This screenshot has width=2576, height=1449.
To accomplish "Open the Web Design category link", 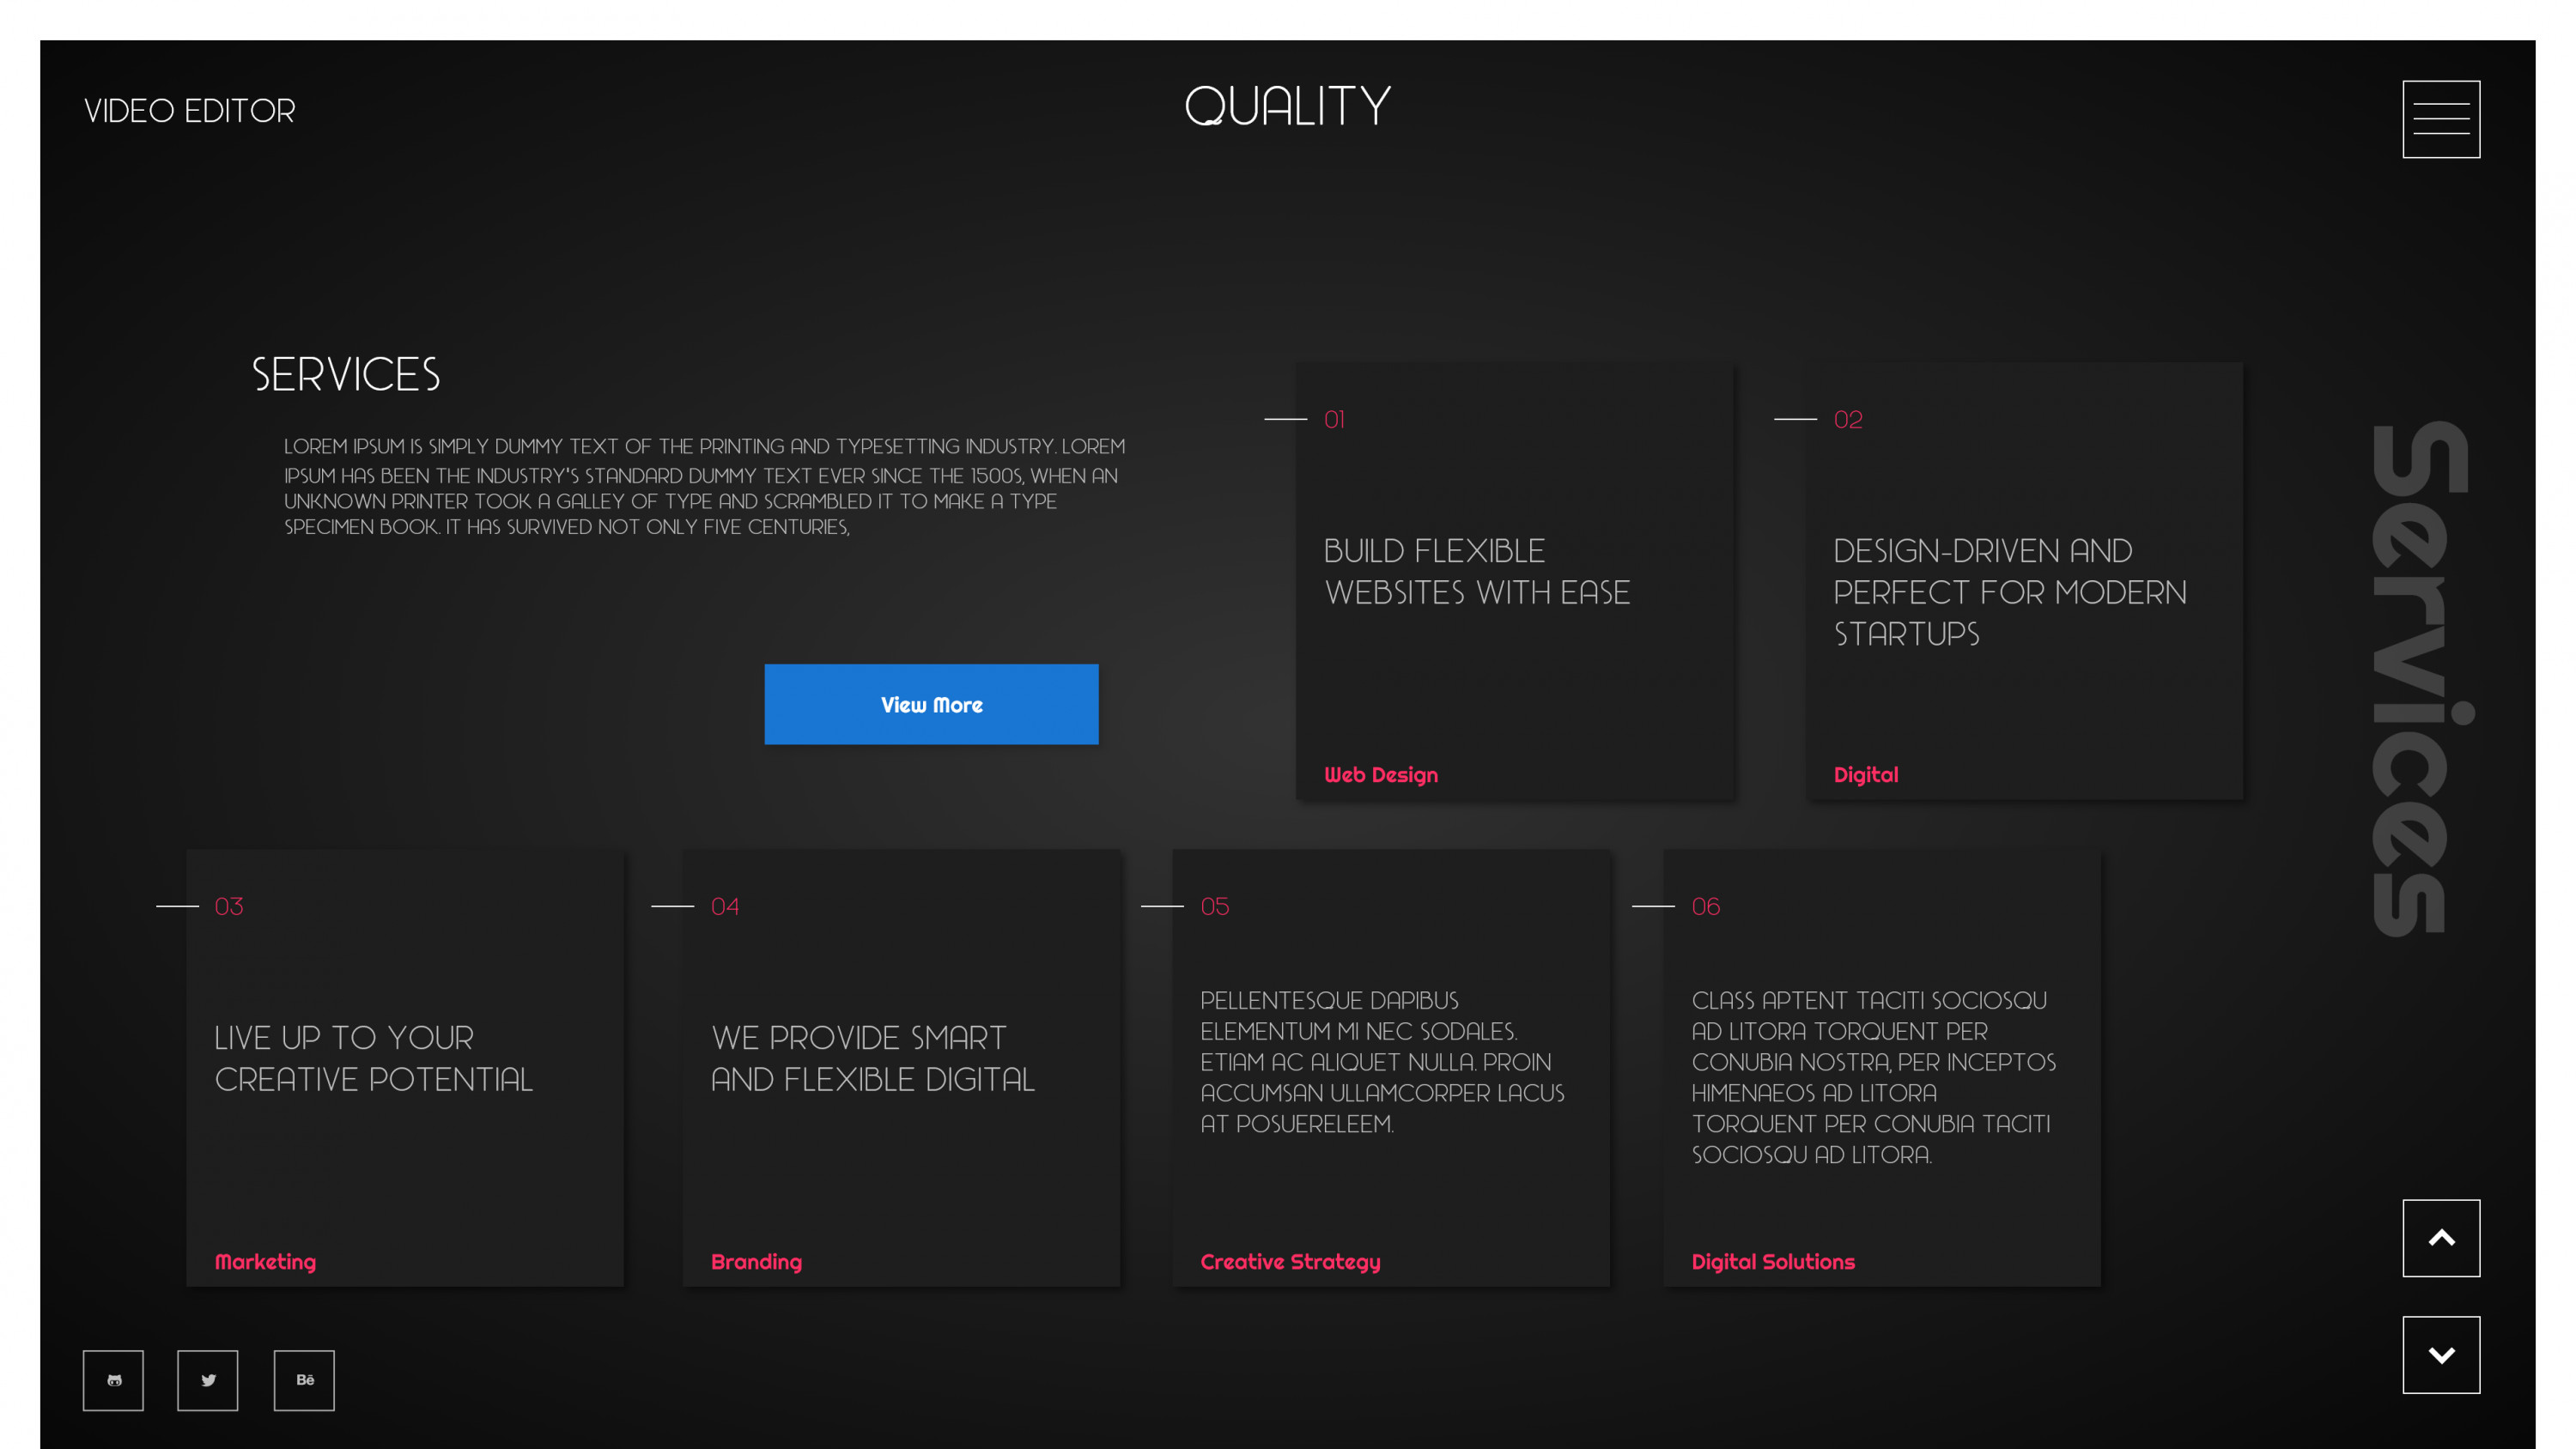I will coord(1380,775).
